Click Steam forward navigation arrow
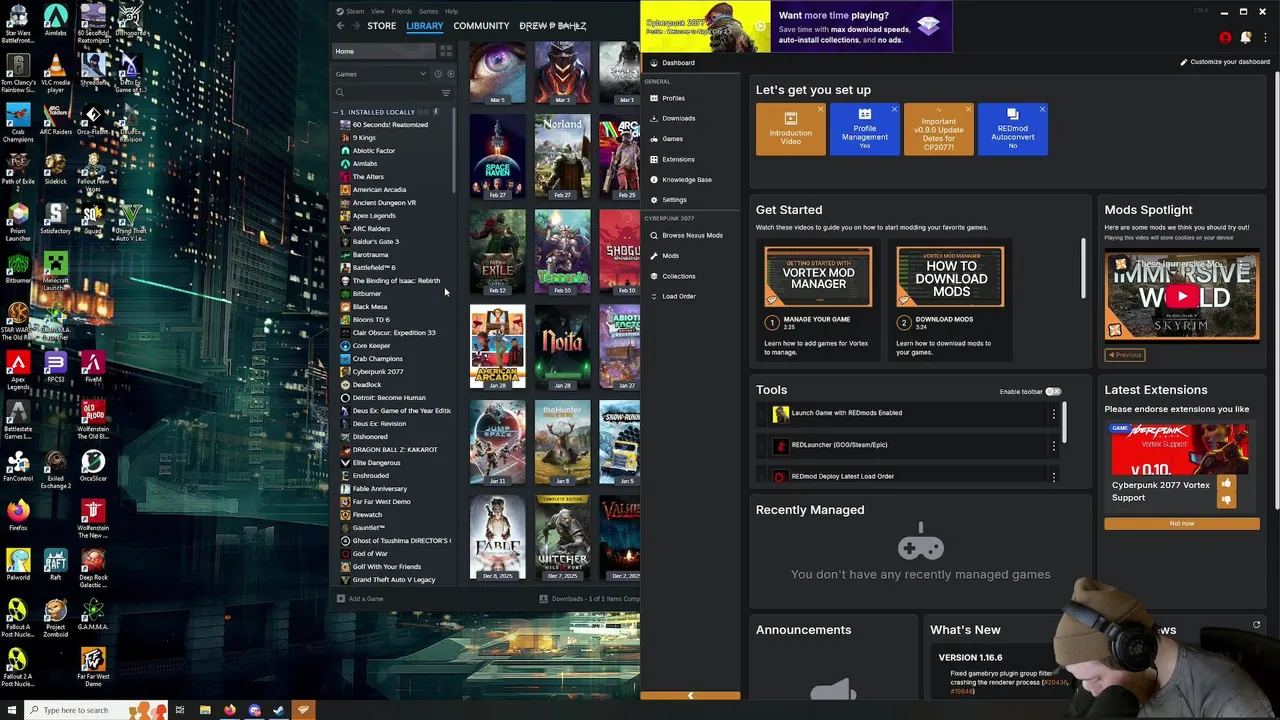The height and width of the screenshot is (720, 1280). (x=355, y=26)
